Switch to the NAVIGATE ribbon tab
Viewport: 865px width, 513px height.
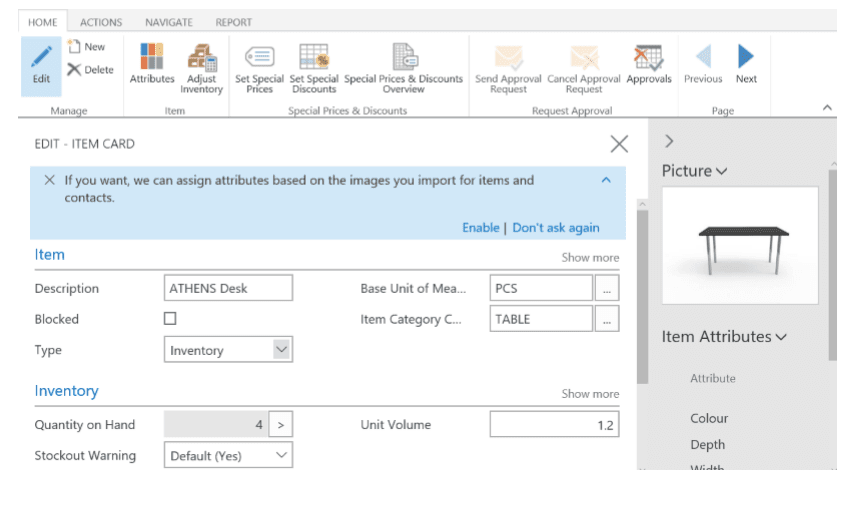[169, 22]
